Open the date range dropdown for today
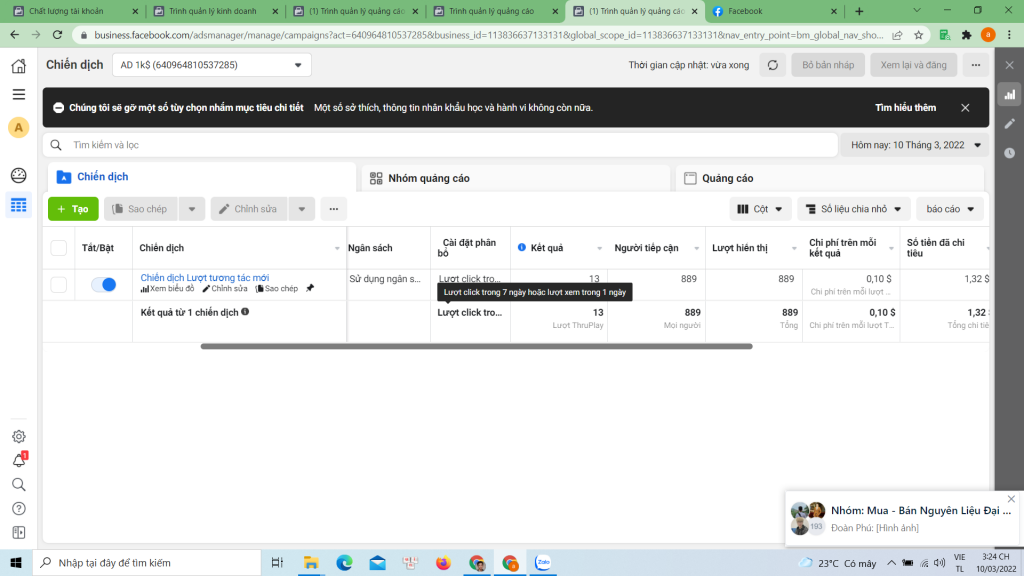Image resolution: width=1024 pixels, height=576 pixels. point(914,145)
